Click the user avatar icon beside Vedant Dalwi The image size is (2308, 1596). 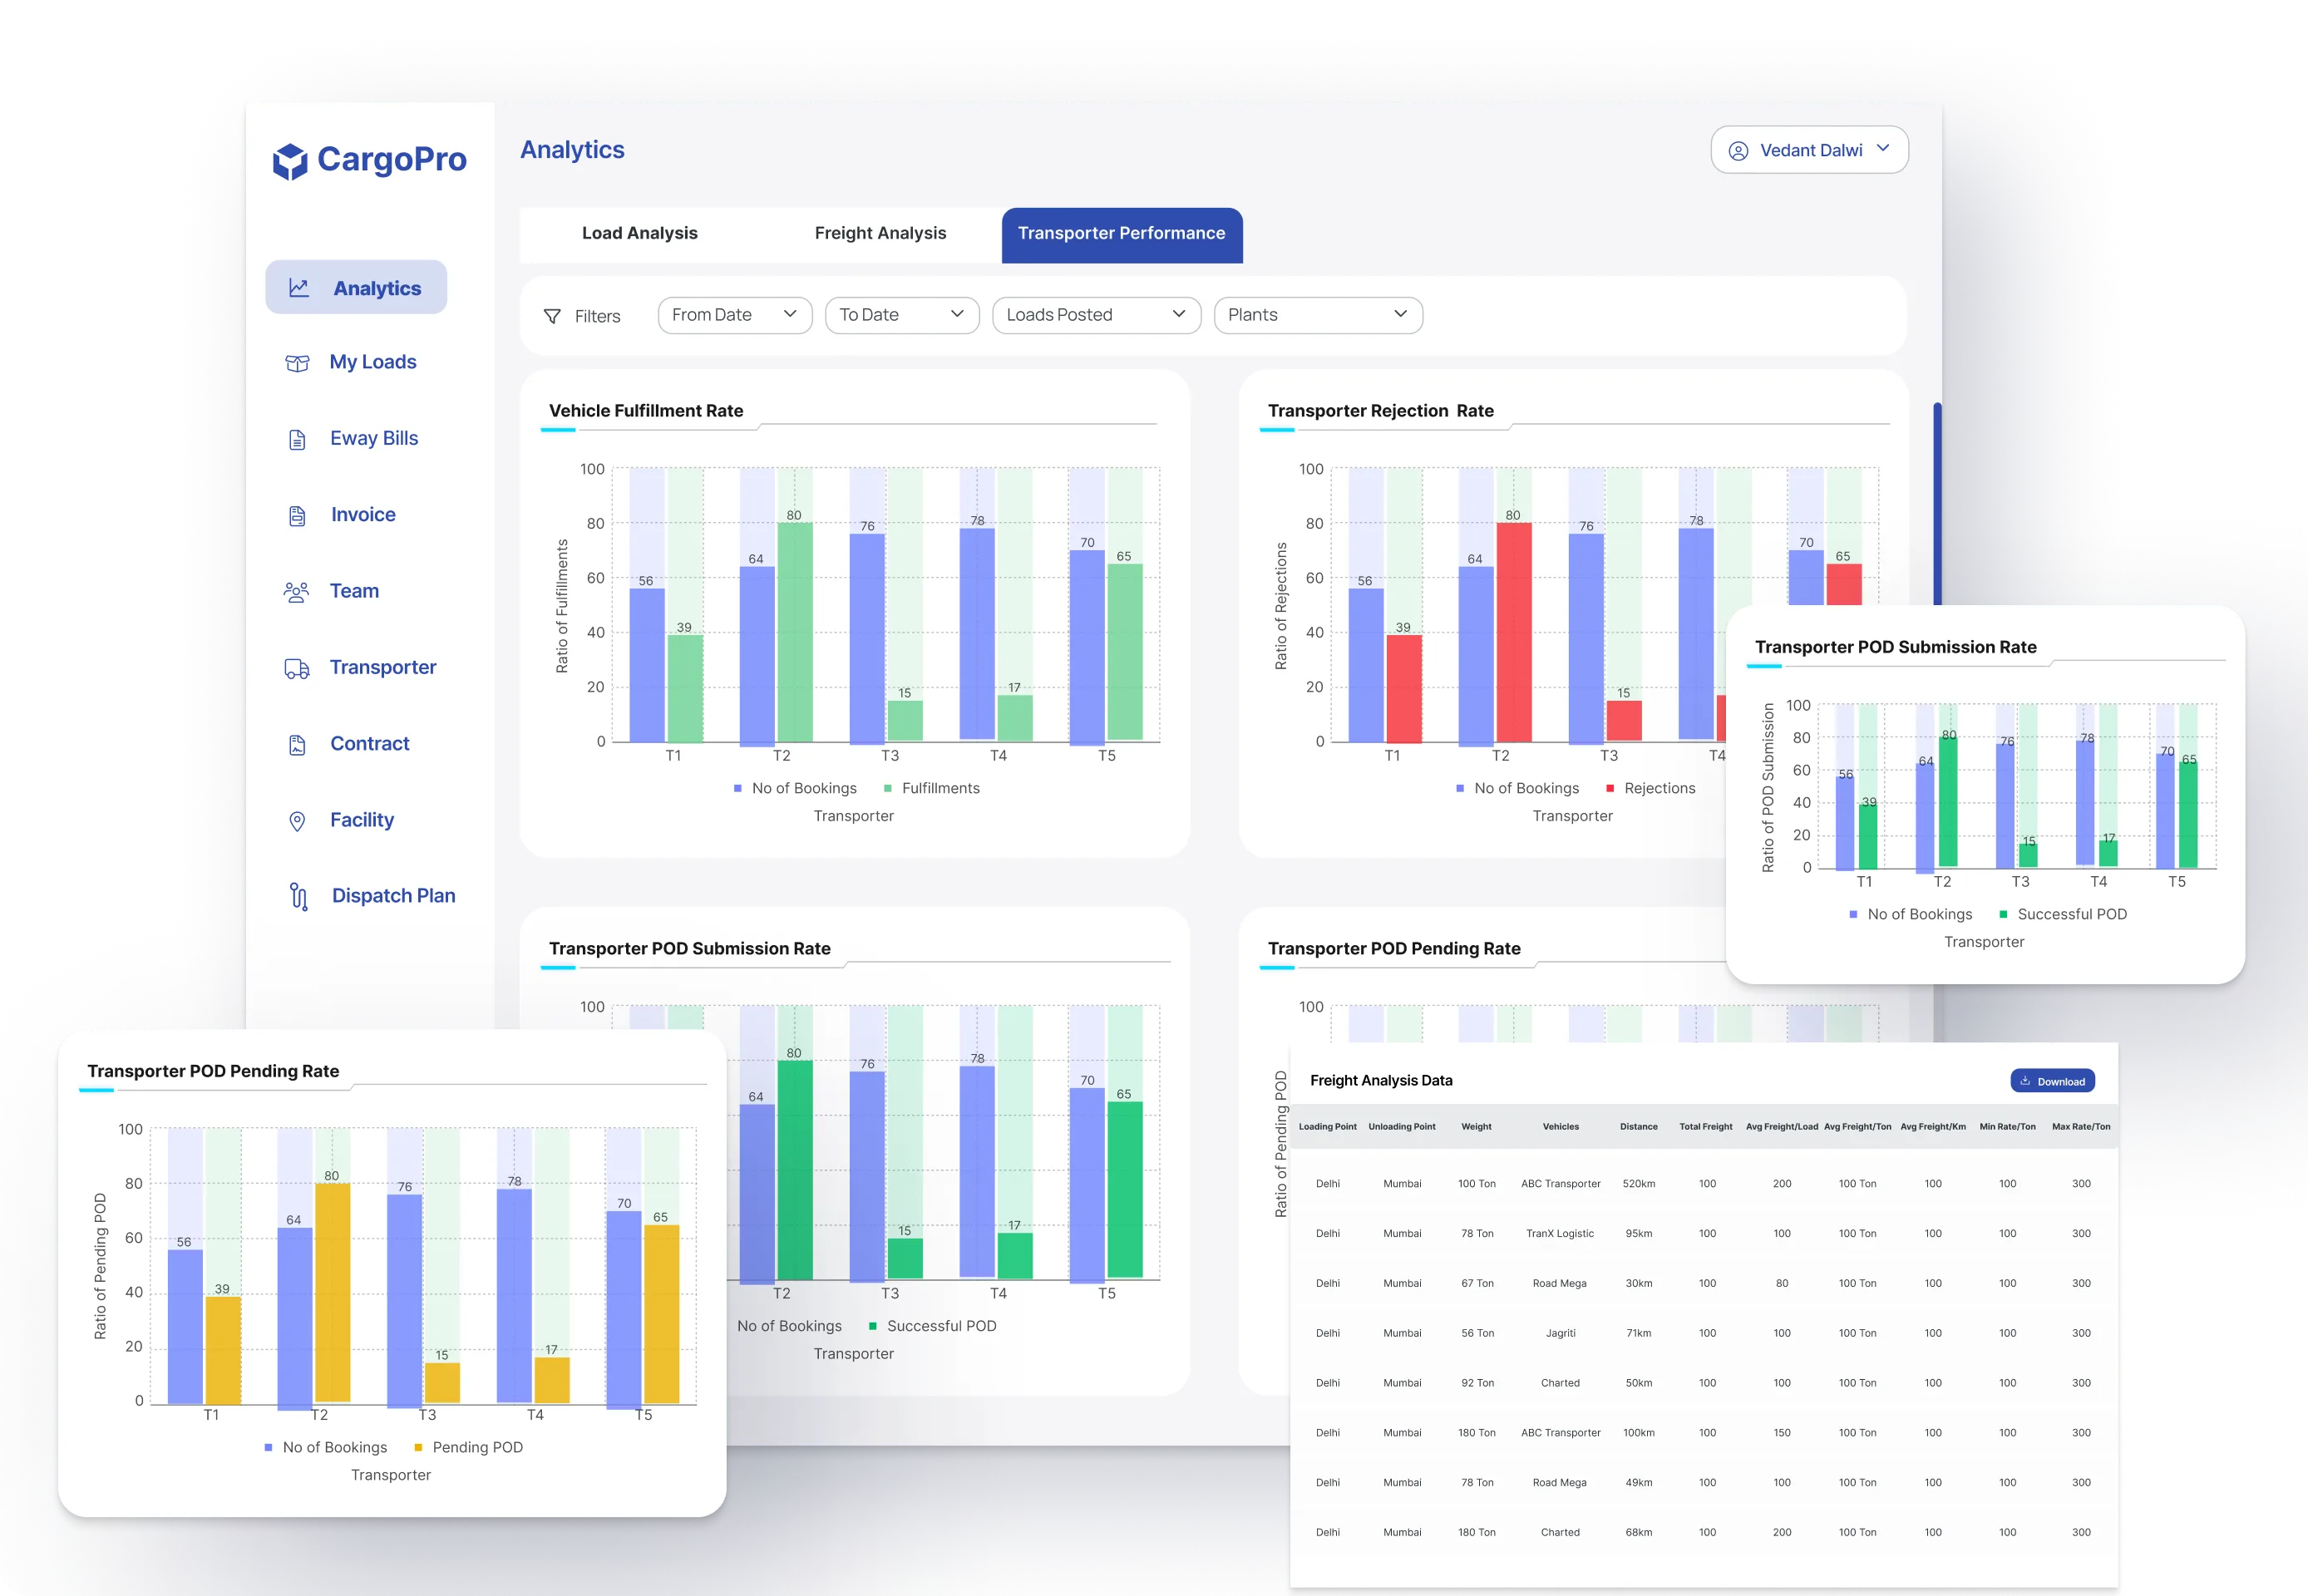tap(1738, 151)
